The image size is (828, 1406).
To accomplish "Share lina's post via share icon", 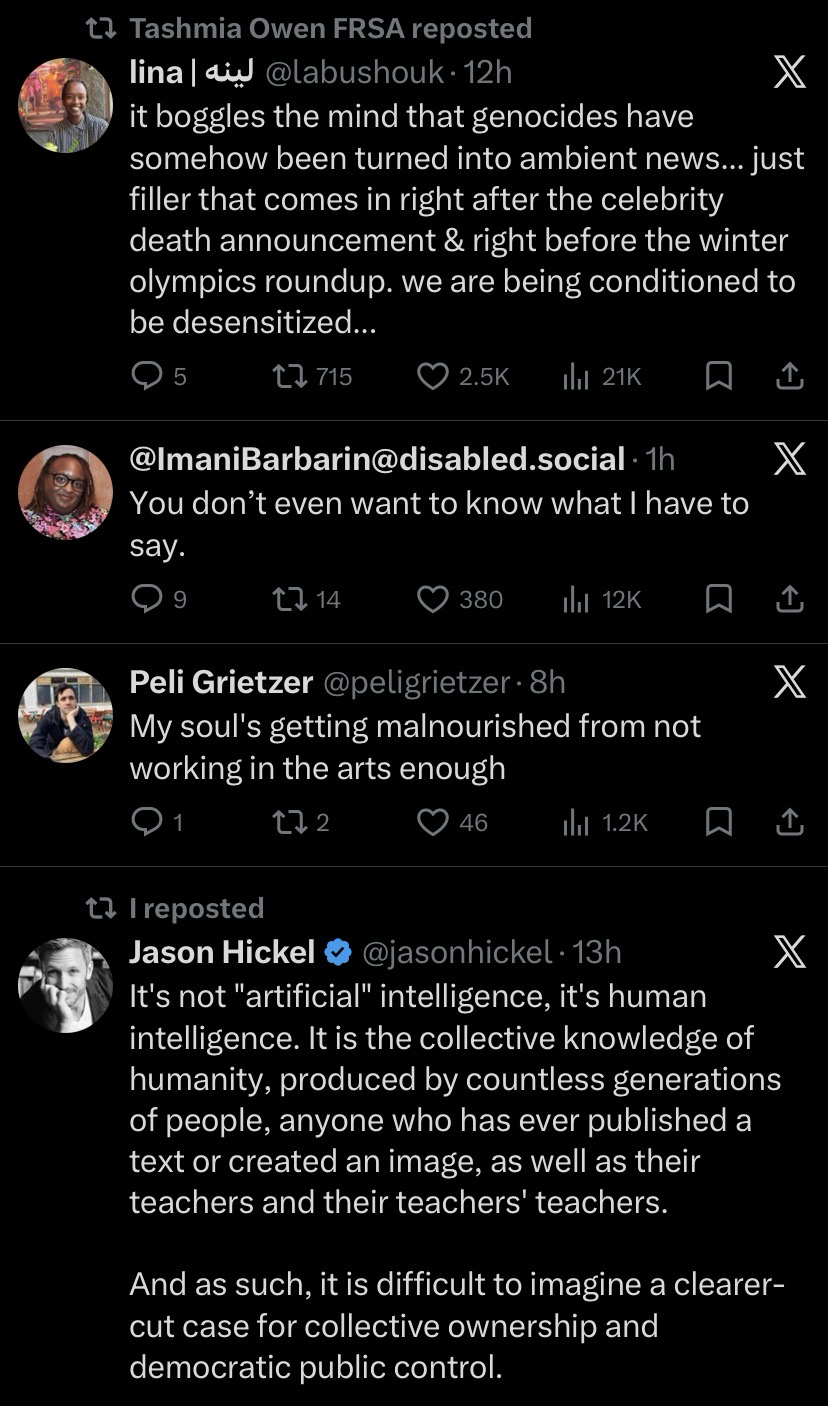I will 789,376.
